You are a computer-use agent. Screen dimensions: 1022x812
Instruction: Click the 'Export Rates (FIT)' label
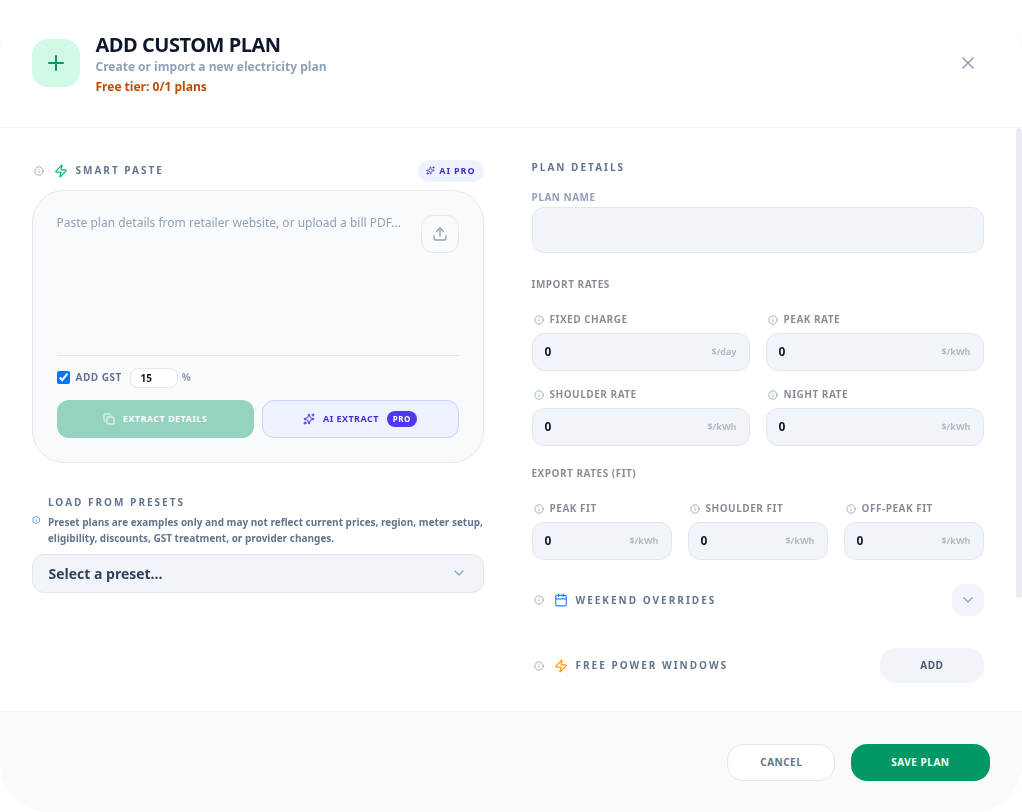tap(583, 473)
